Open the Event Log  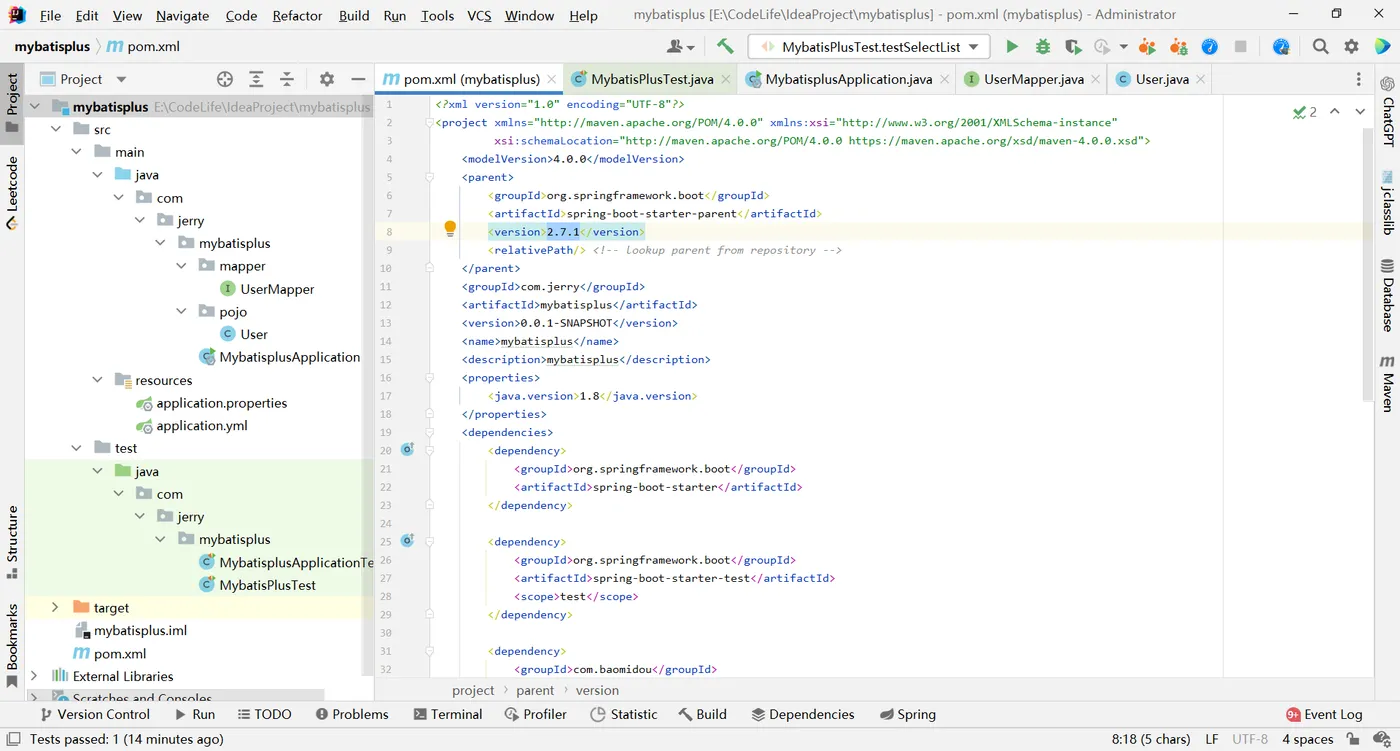tap(1324, 714)
